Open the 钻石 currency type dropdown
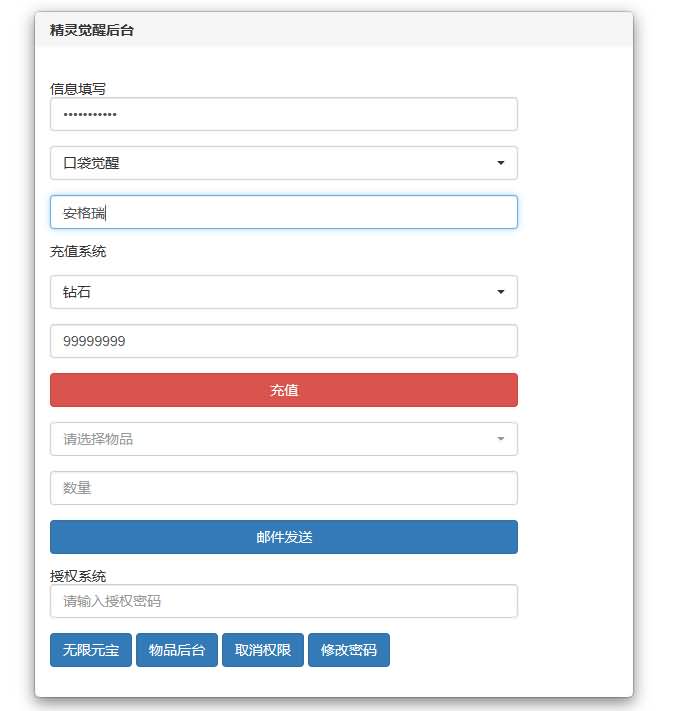This screenshot has height=711, width=684. (283, 292)
